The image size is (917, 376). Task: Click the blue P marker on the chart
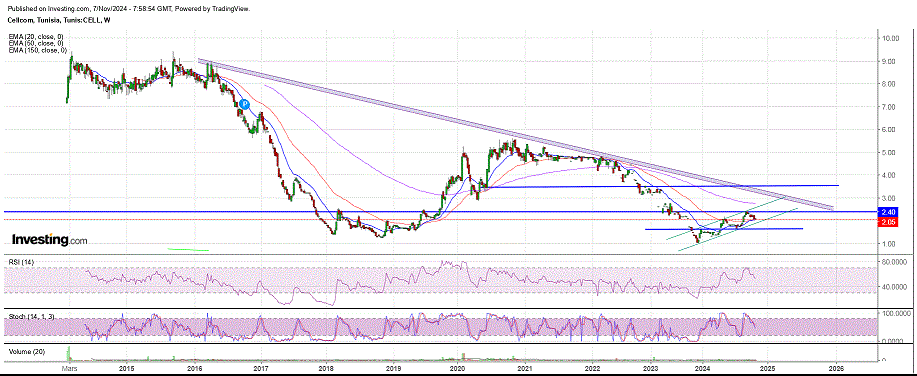(244, 104)
